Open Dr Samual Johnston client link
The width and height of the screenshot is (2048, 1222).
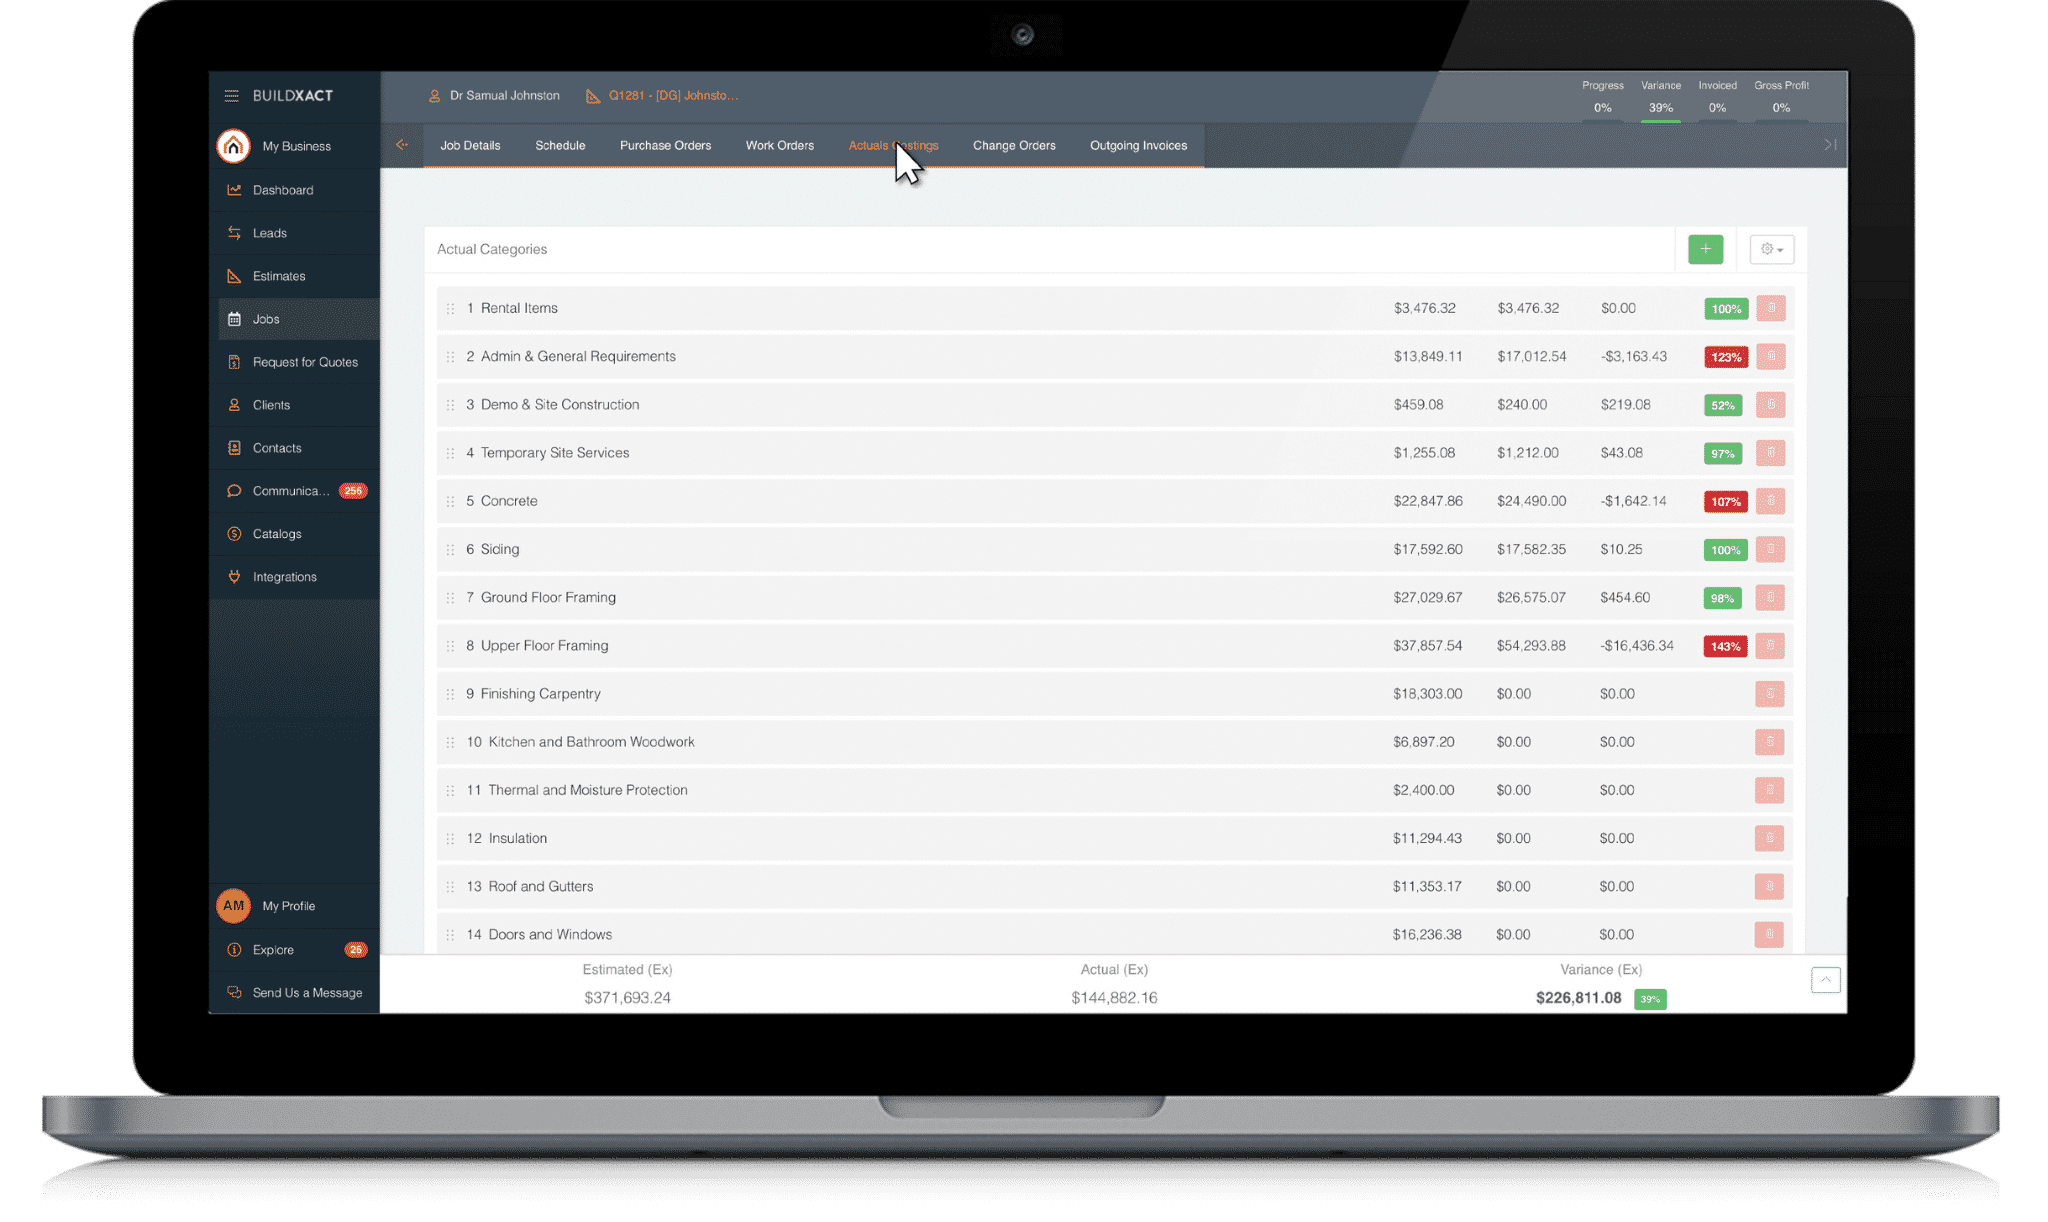click(503, 96)
